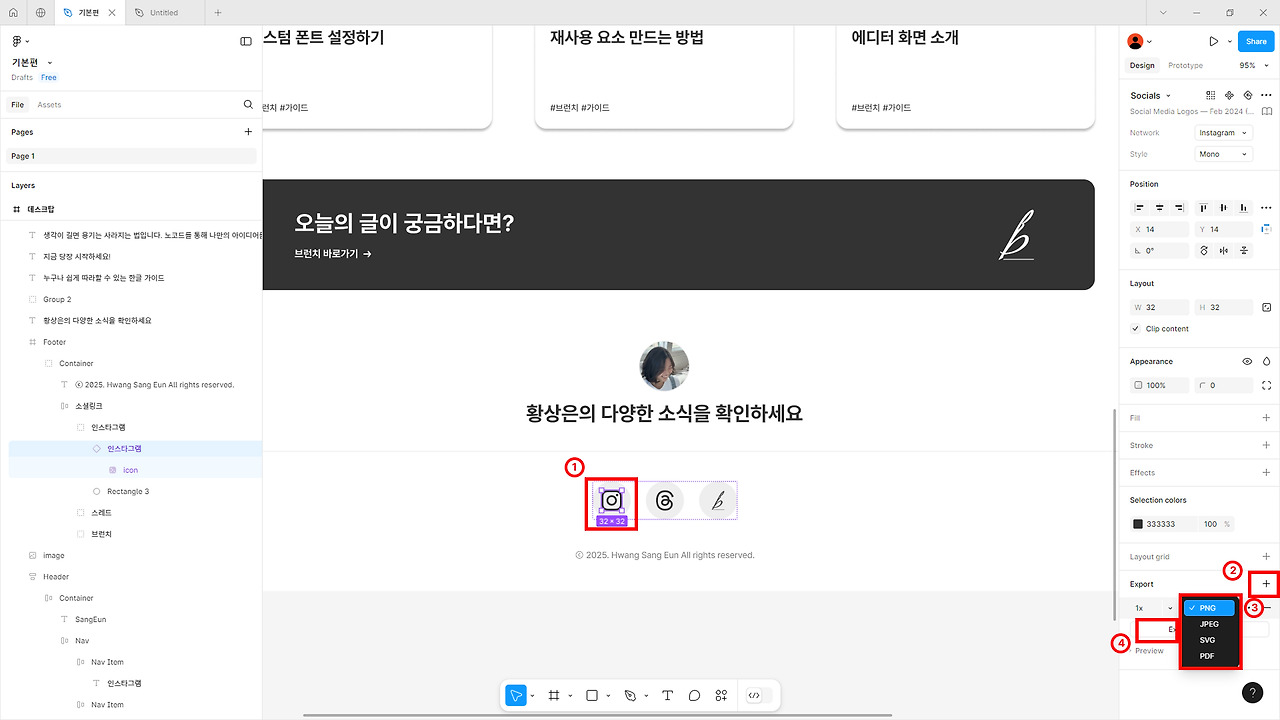Image resolution: width=1280 pixels, height=720 pixels.
Task: Click the Share button
Action: [x=1255, y=41]
